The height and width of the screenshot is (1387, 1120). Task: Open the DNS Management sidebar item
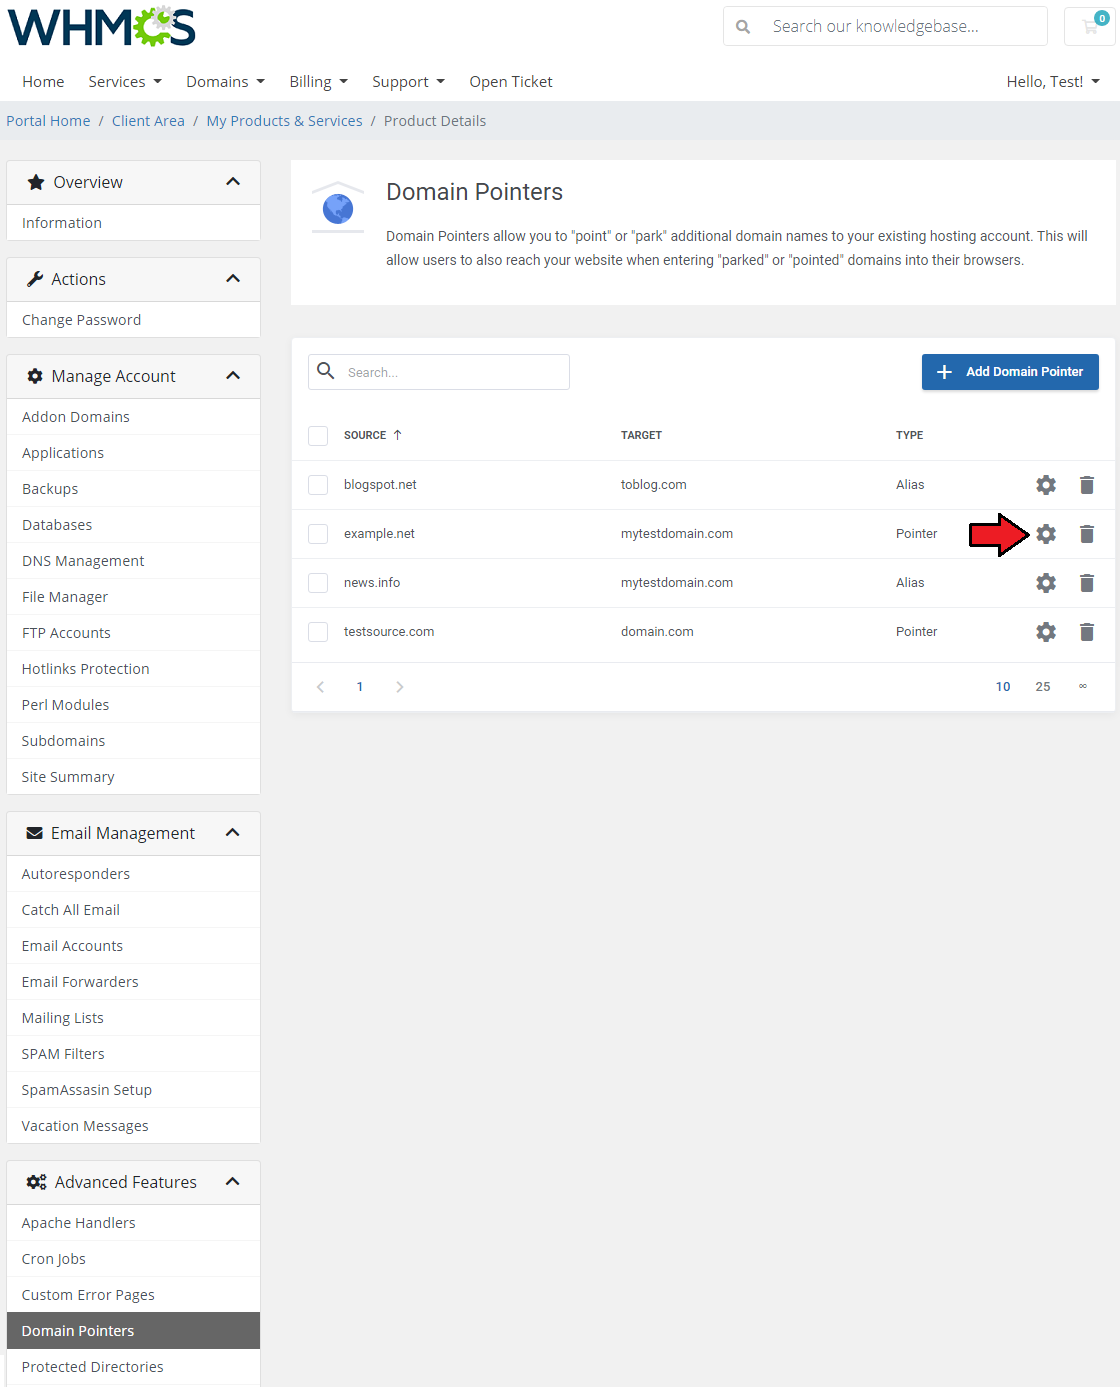(83, 561)
